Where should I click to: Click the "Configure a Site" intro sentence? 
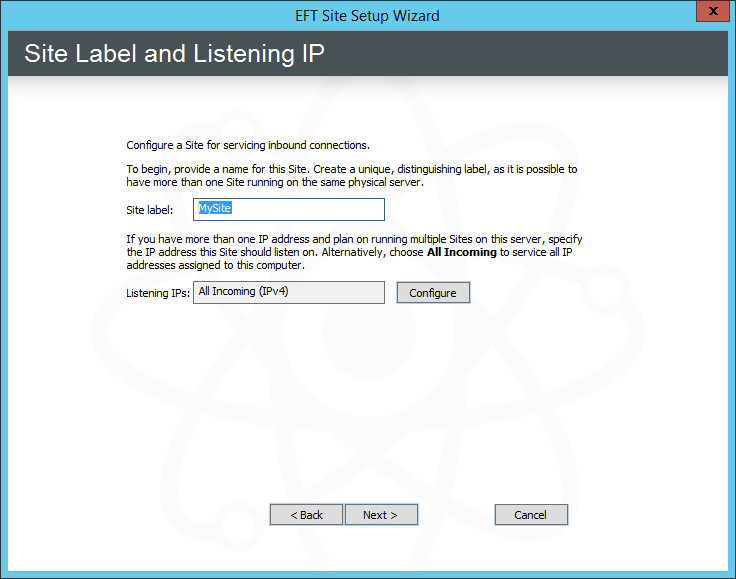click(x=248, y=145)
